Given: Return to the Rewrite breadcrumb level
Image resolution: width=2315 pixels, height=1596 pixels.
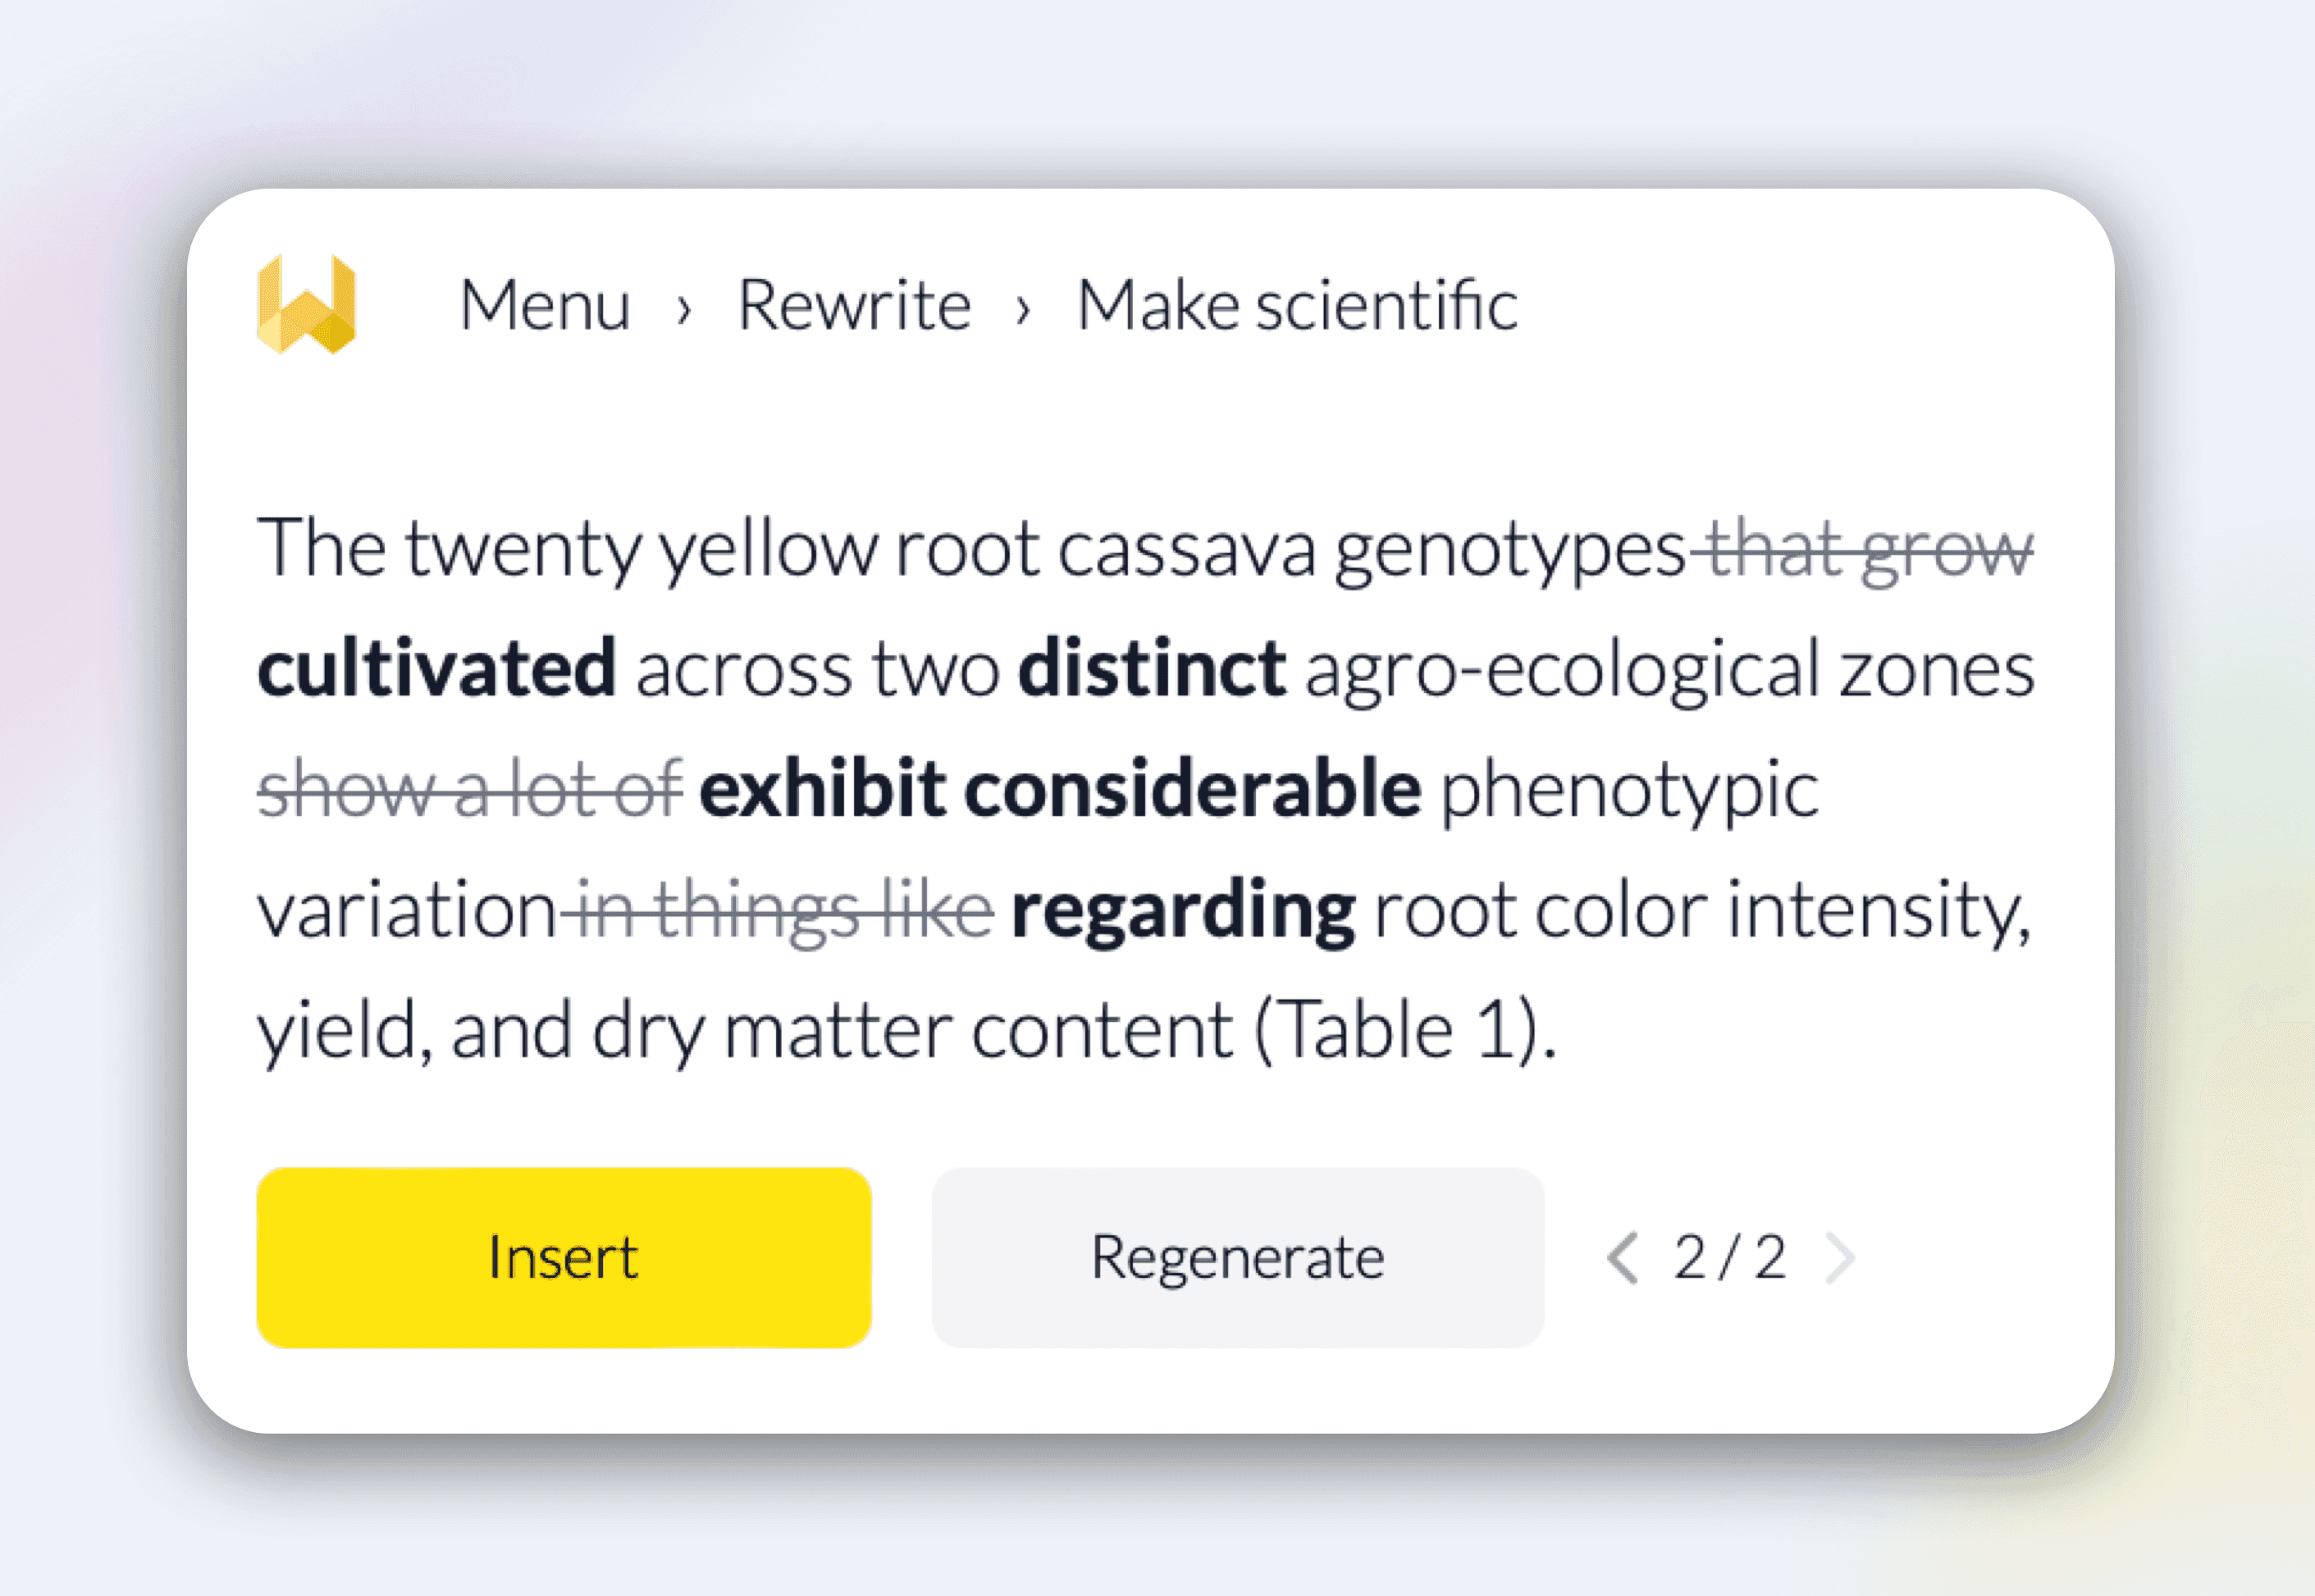Looking at the screenshot, I should pyautogui.click(x=854, y=305).
